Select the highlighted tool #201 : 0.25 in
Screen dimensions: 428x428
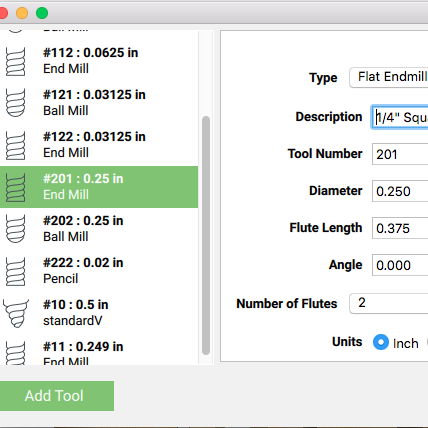(99, 187)
